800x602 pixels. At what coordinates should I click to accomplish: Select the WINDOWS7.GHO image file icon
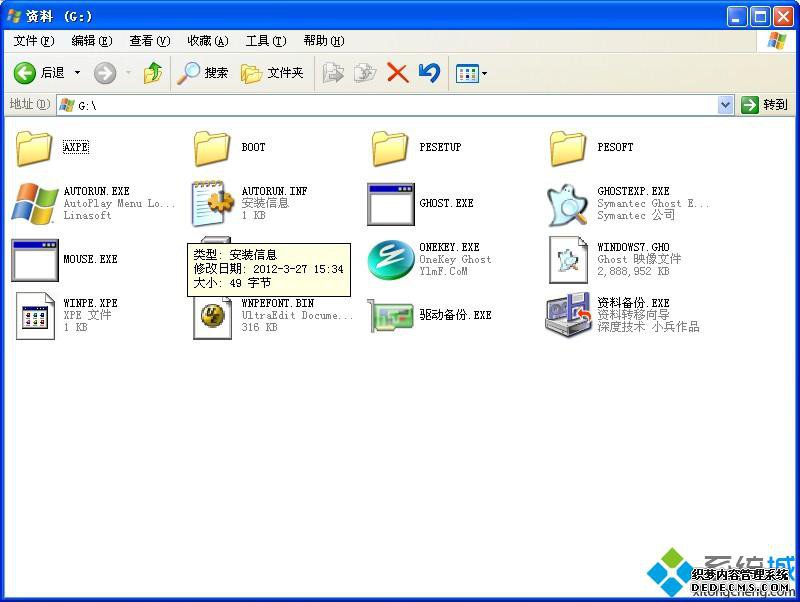click(x=568, y=260)
